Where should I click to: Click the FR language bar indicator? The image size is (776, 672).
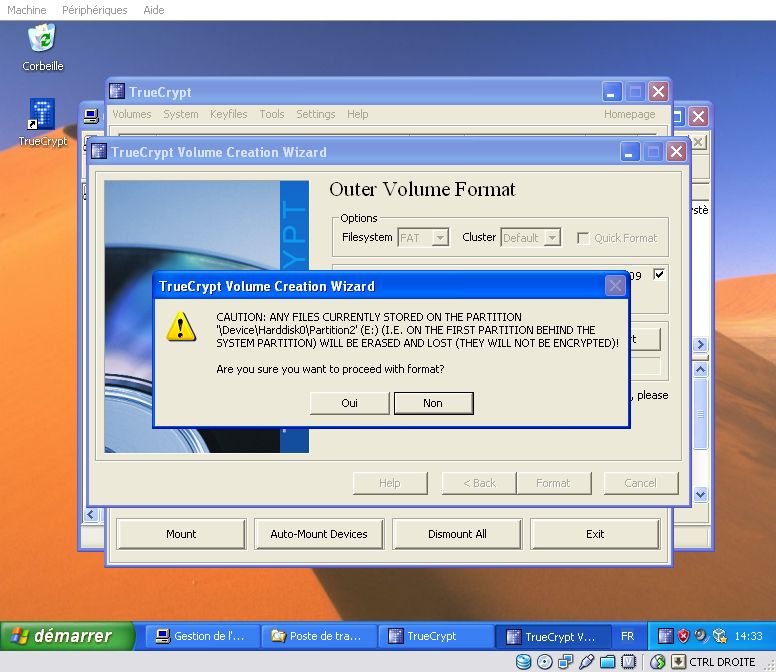tap(627, 636)
